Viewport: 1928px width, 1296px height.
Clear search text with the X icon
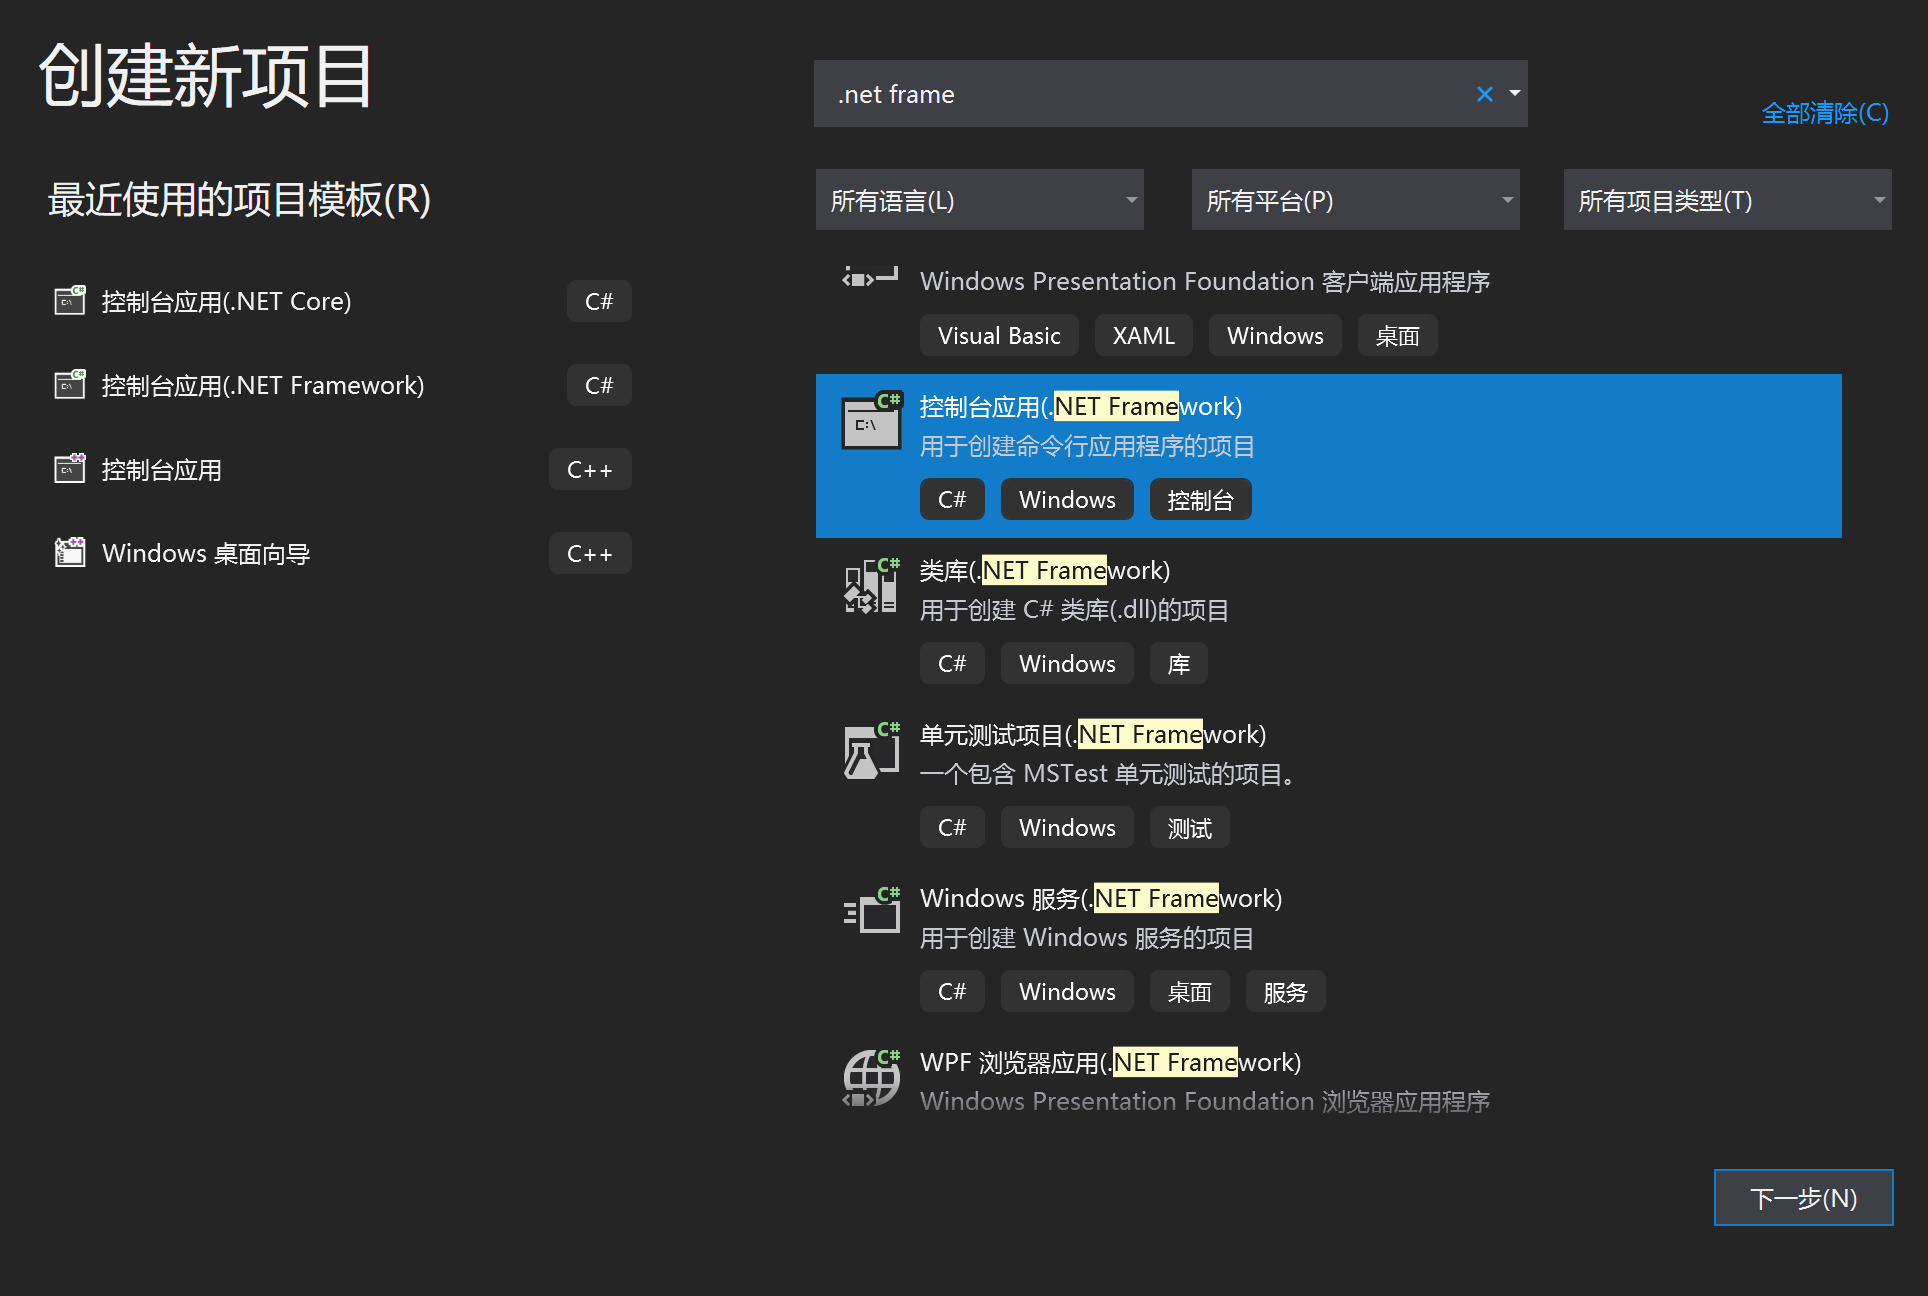click(x=1484, y=94)
